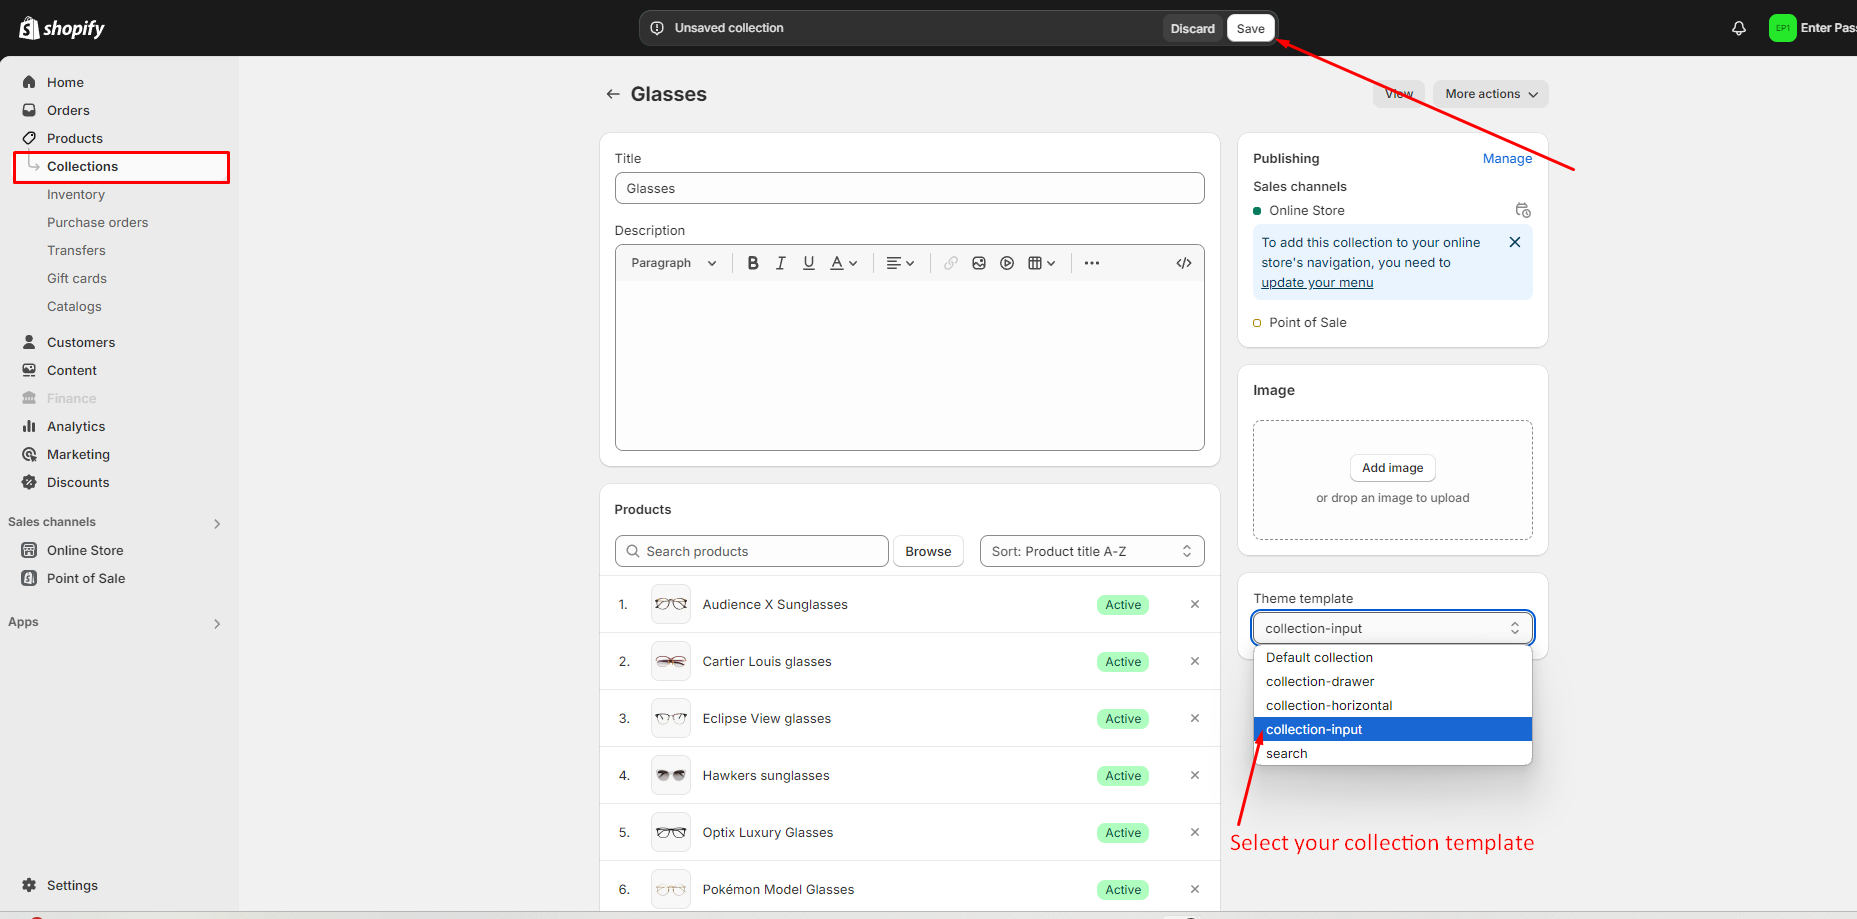The image size is (1857, 919).
Task: Open Catalogs page
Action: pyautogui.click(x=74, y=306)
